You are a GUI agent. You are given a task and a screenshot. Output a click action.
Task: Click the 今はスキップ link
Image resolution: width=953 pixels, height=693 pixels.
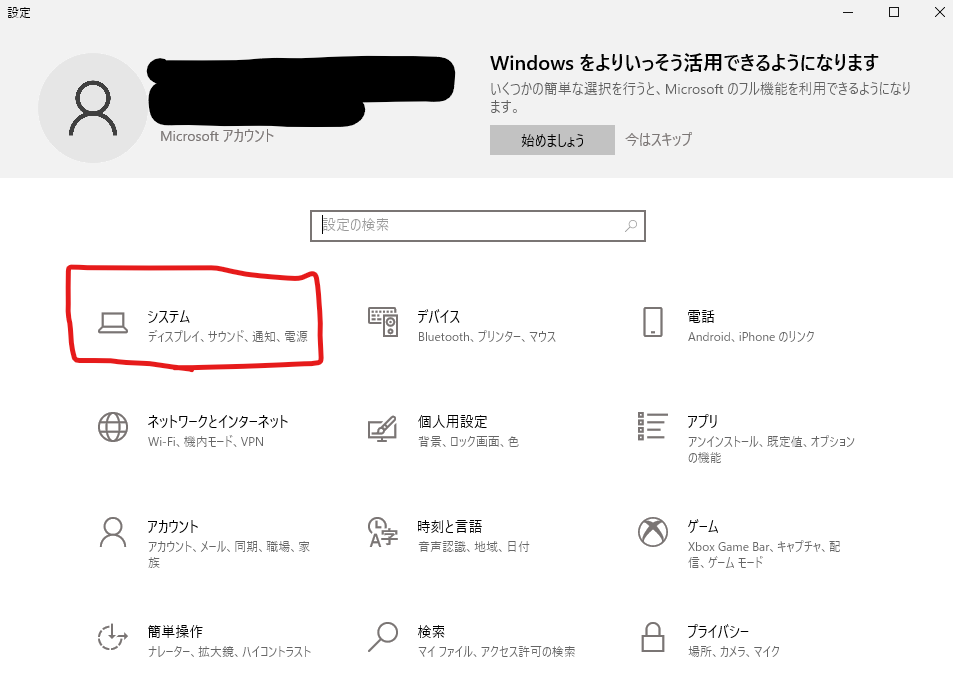659,139
